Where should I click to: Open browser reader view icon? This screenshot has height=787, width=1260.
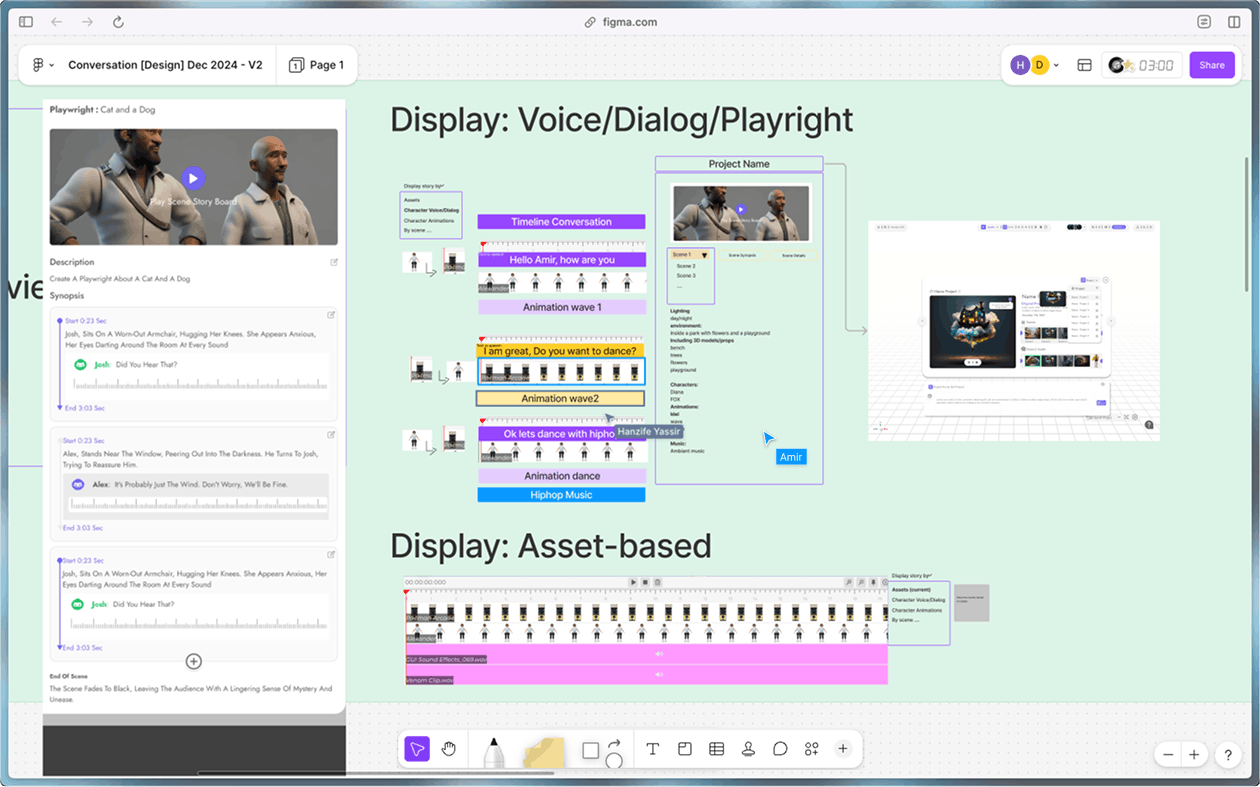coord(1204,22)
